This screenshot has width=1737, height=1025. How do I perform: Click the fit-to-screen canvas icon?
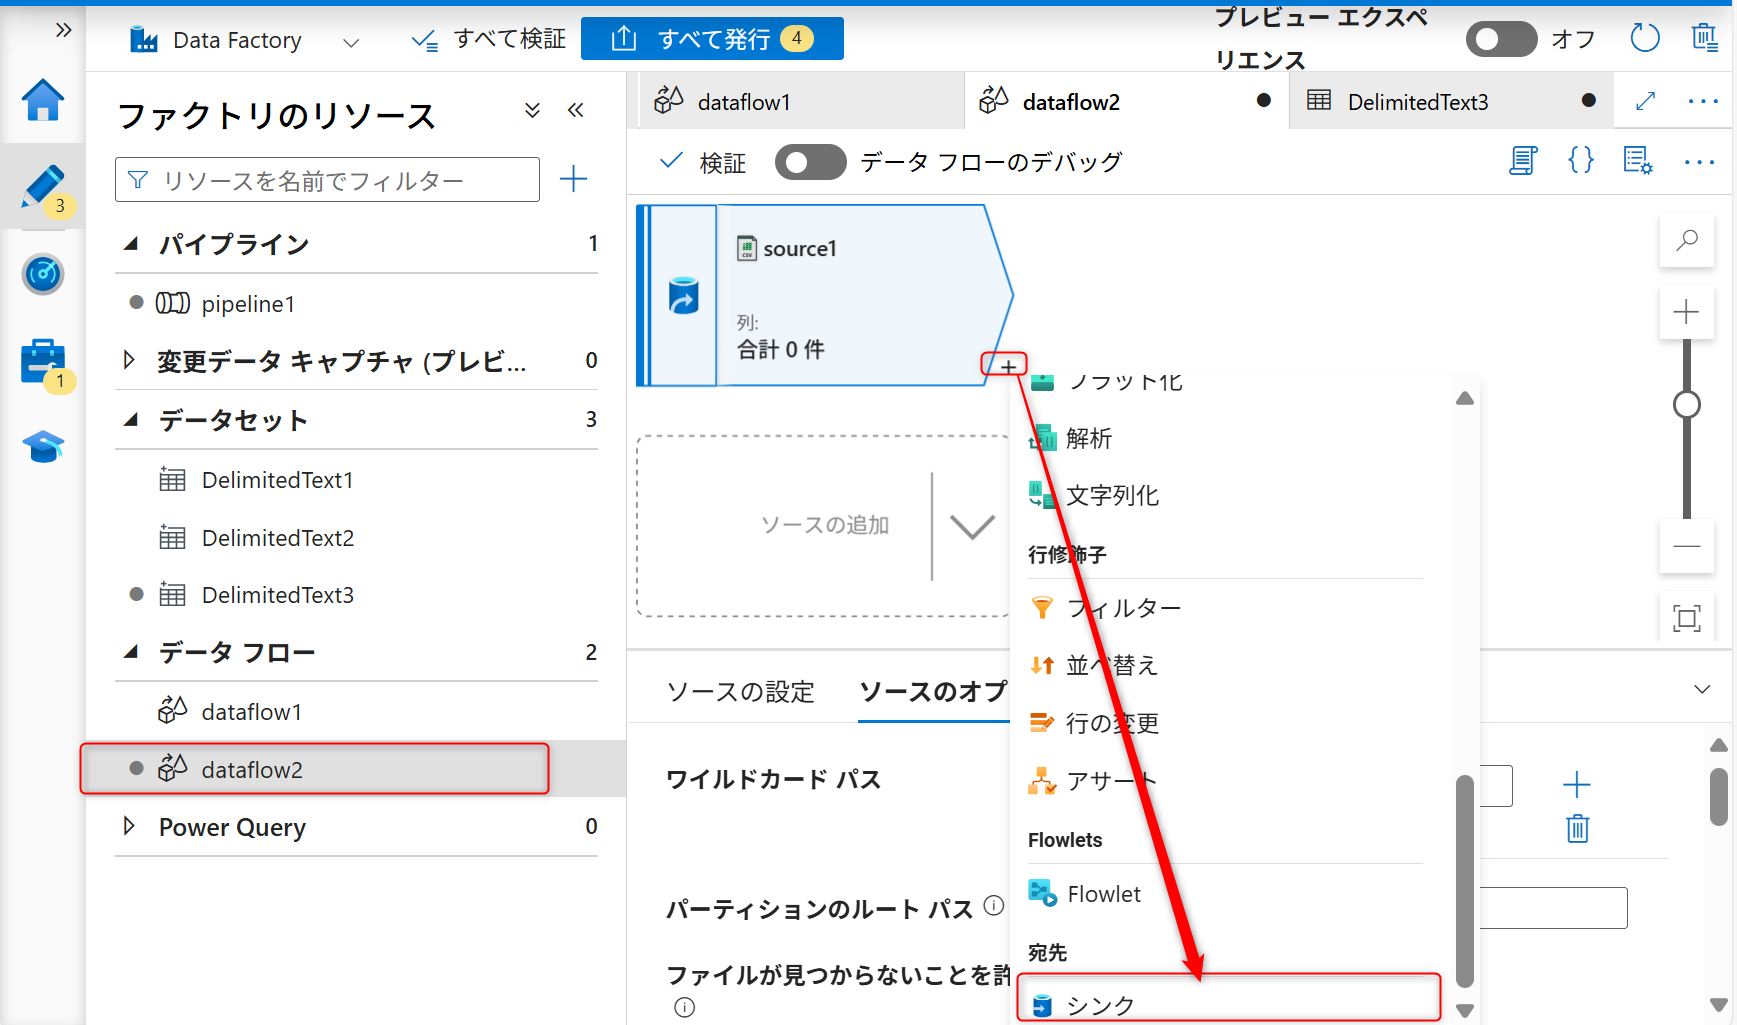[1686, 618]
